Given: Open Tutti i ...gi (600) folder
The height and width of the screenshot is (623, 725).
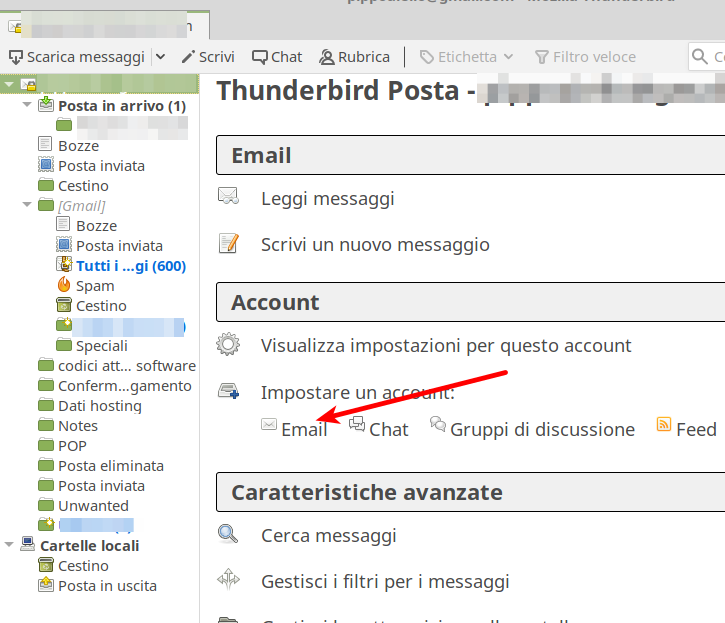Looking at the screenshot, I should [131, 266].
